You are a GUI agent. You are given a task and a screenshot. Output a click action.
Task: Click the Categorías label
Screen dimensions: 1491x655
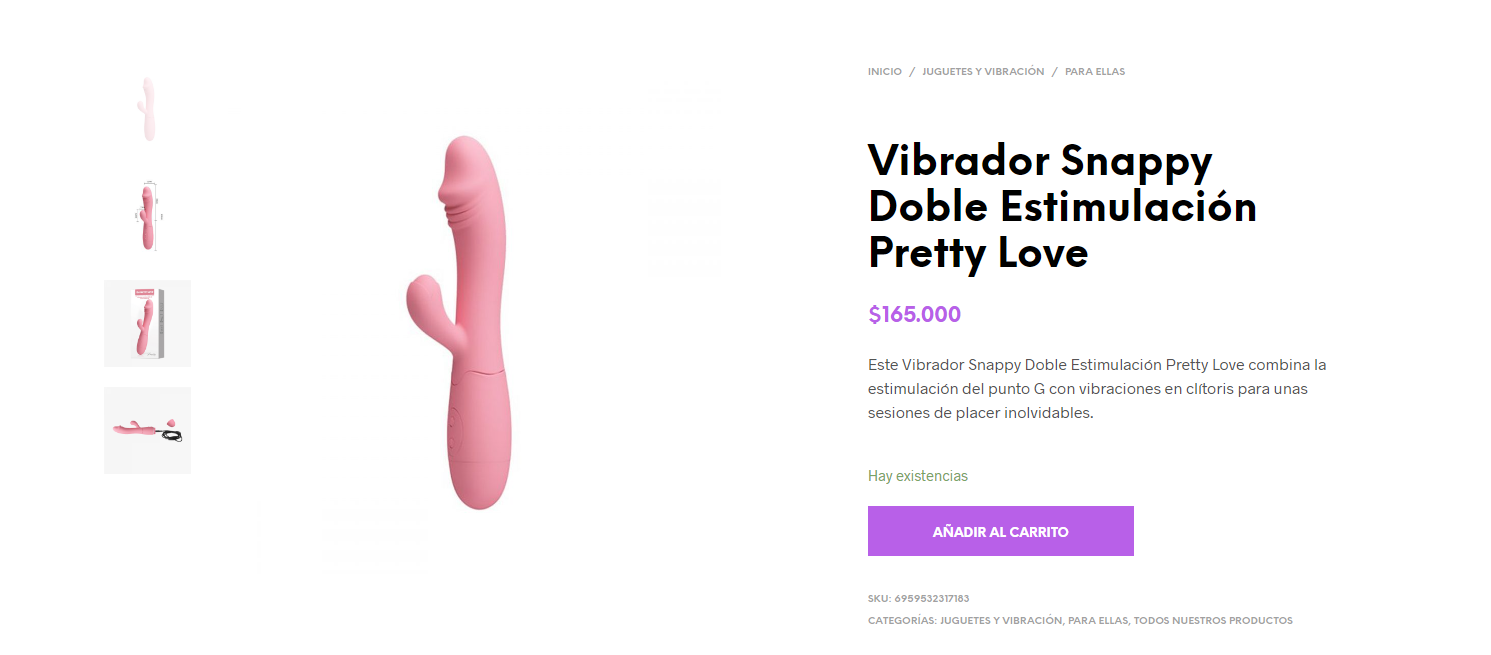click(x=902, y=621)
